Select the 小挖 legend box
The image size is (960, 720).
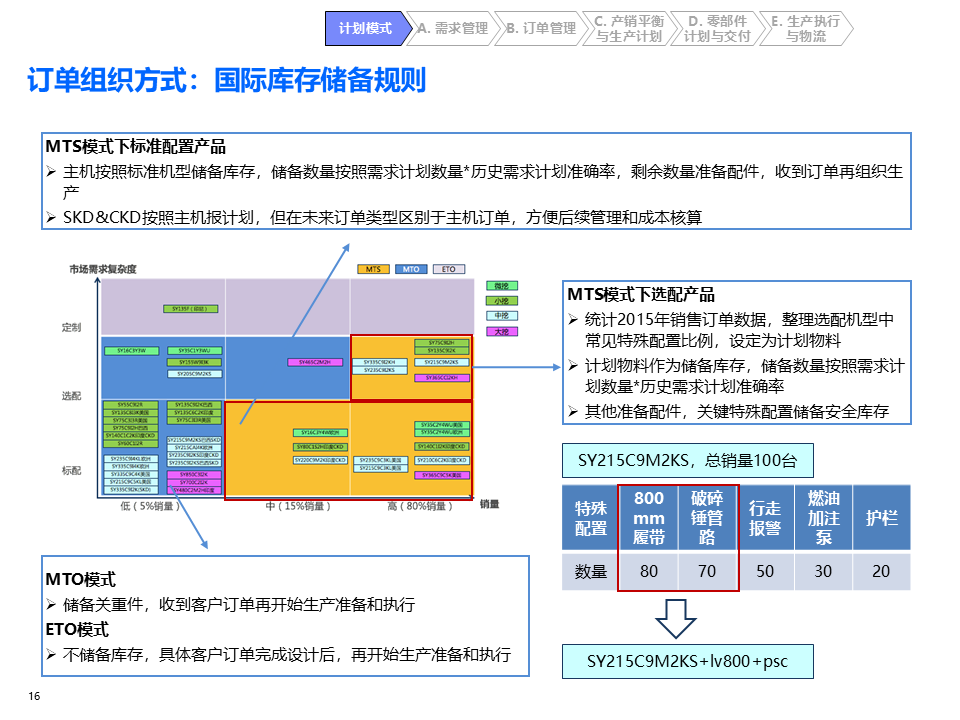click(502, 301)
